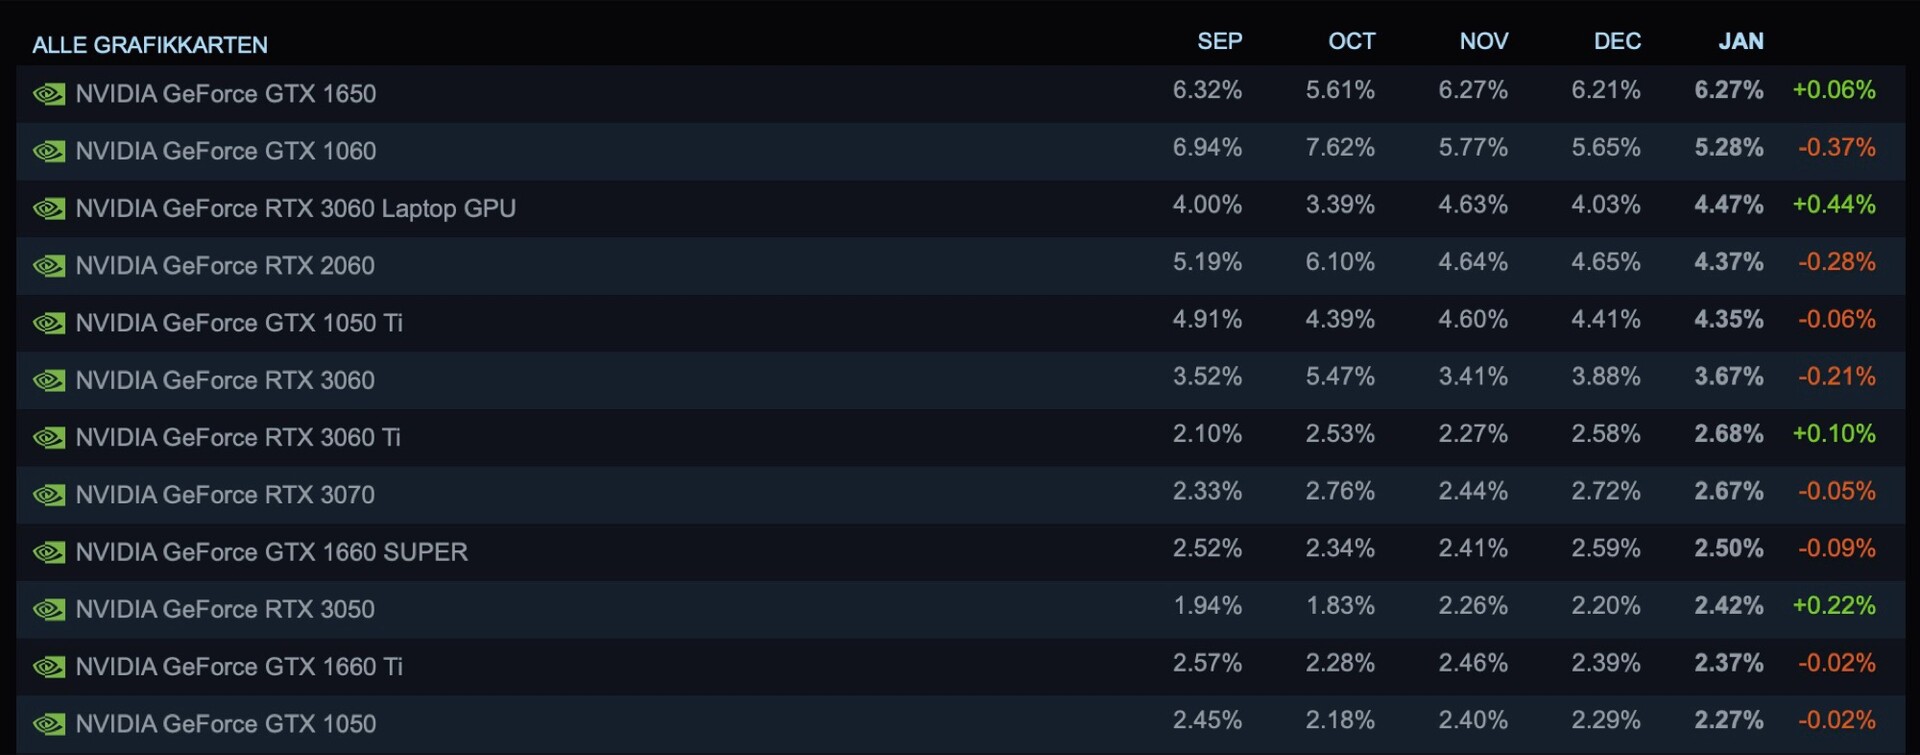Click the NVIDIA logo beside GTX 1650
This screenshot has height=755, width=1920.
point(49,94)
